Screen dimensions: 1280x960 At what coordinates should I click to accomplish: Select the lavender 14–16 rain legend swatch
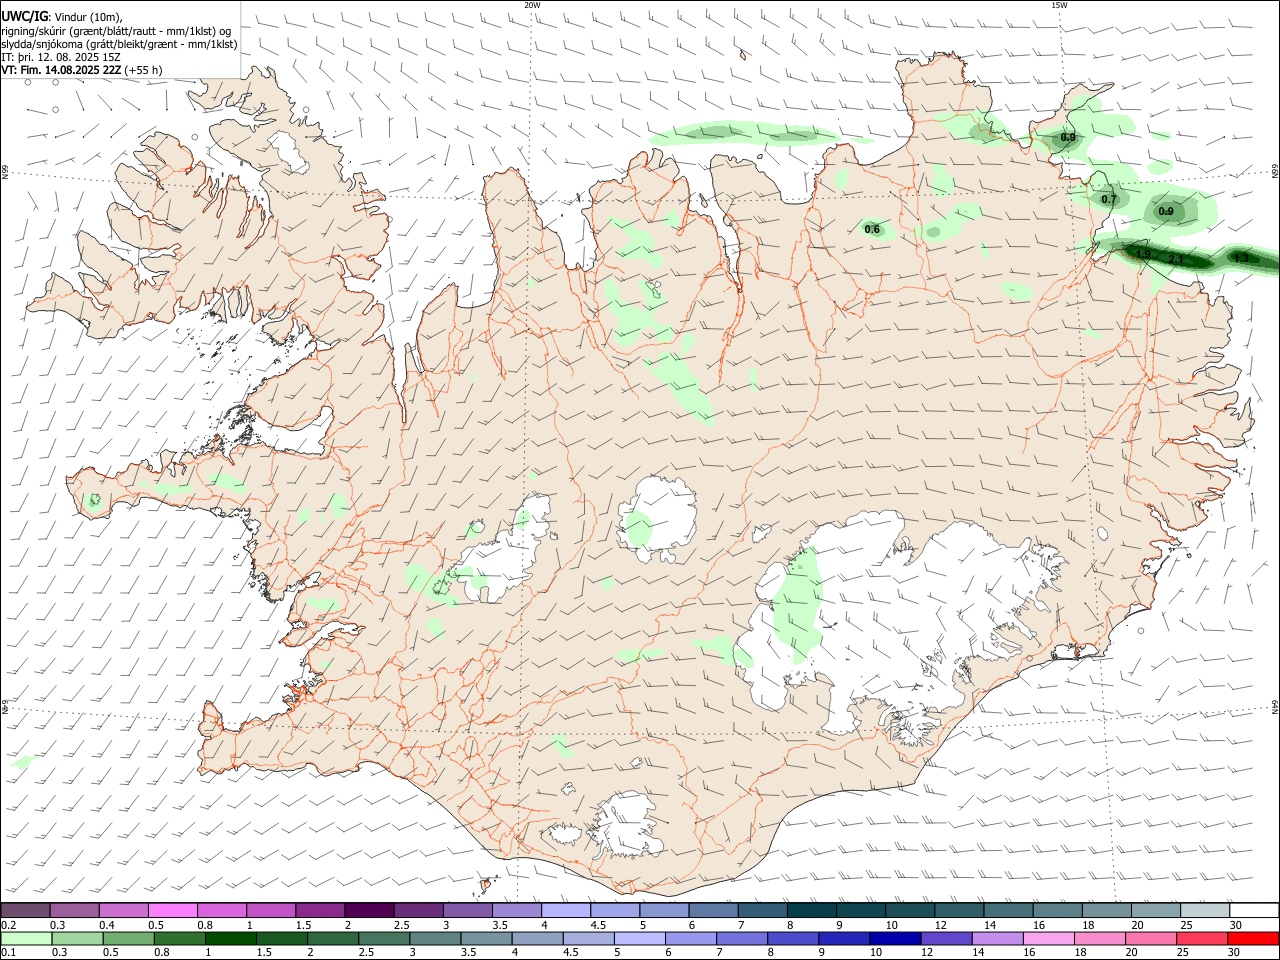[996, 939]
